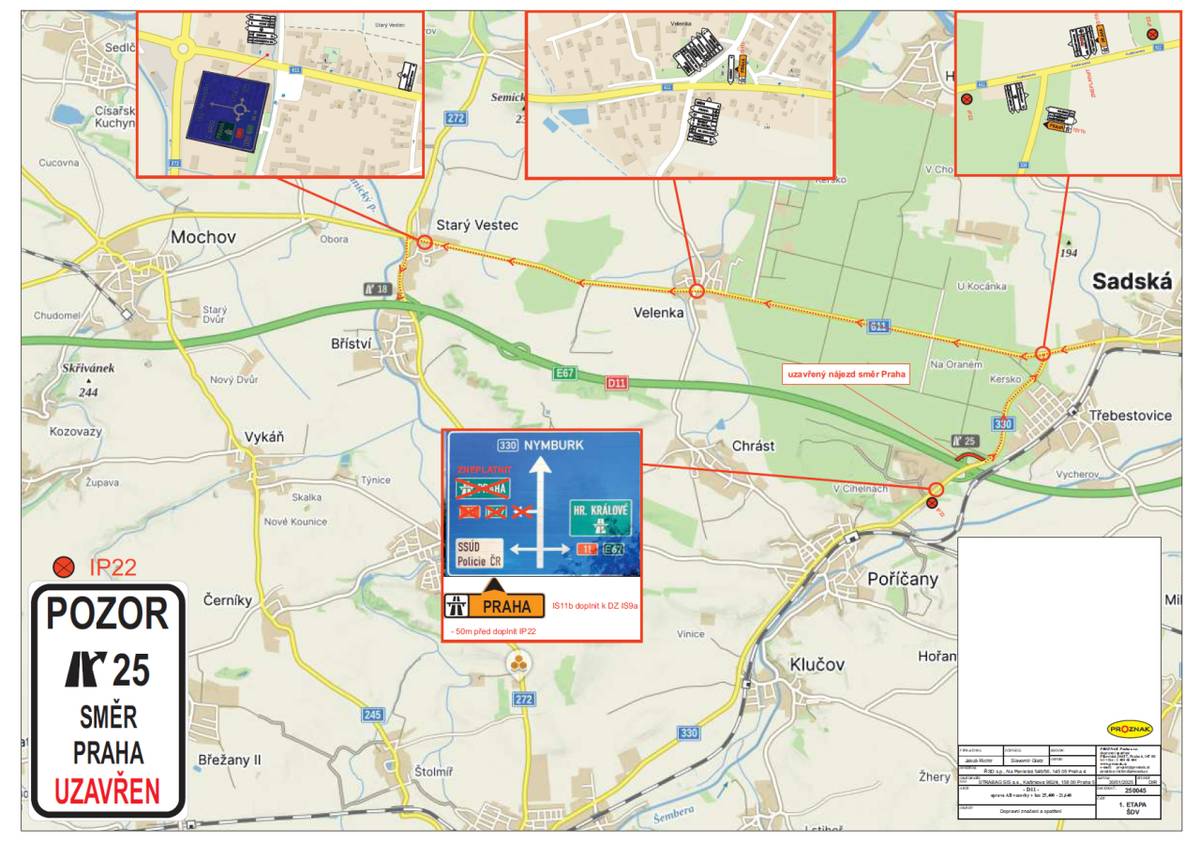Image resolution: width=1200 pixels, height=842 pixels.
Task: Click the drawing number 250045
Action: coord(1136,789)
